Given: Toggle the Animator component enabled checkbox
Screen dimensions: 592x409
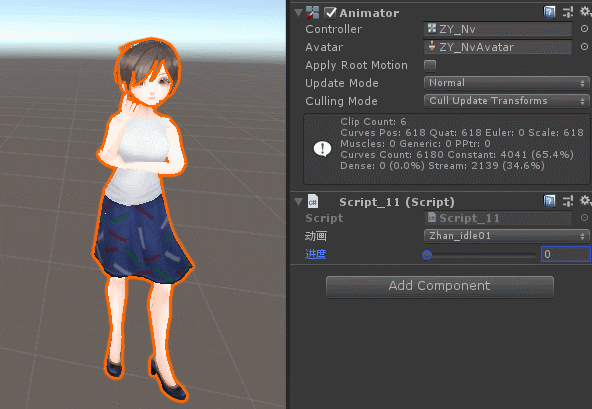Looking at the screenshot, I should click(x=330, y=13).
